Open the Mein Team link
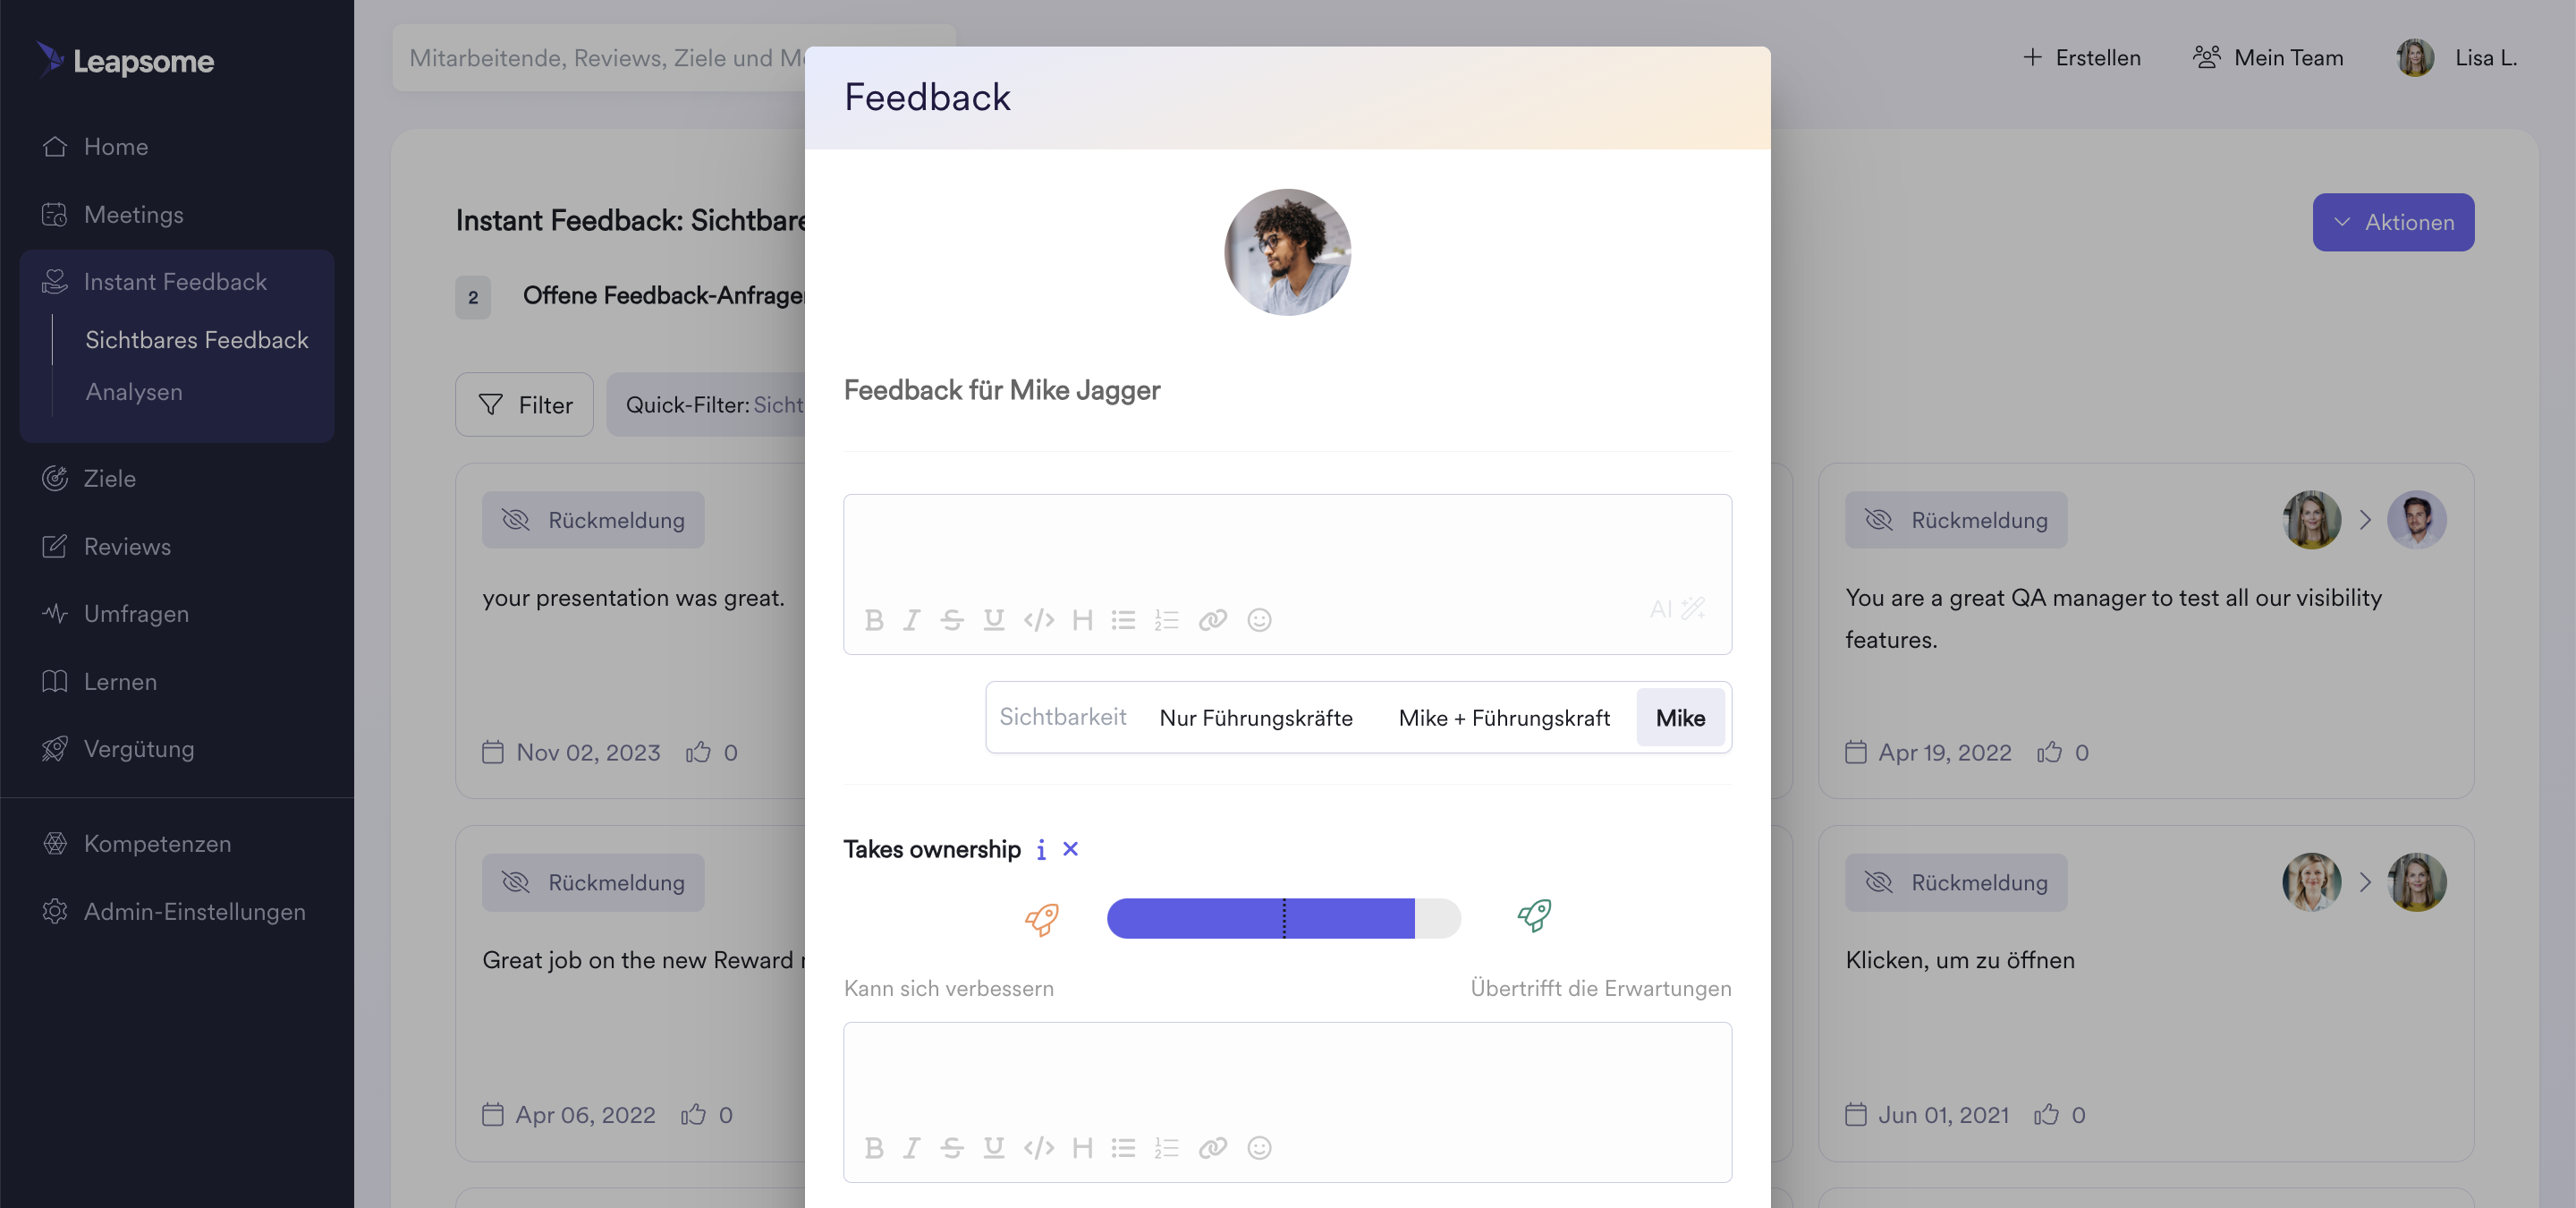 (x=2267, y=58)
